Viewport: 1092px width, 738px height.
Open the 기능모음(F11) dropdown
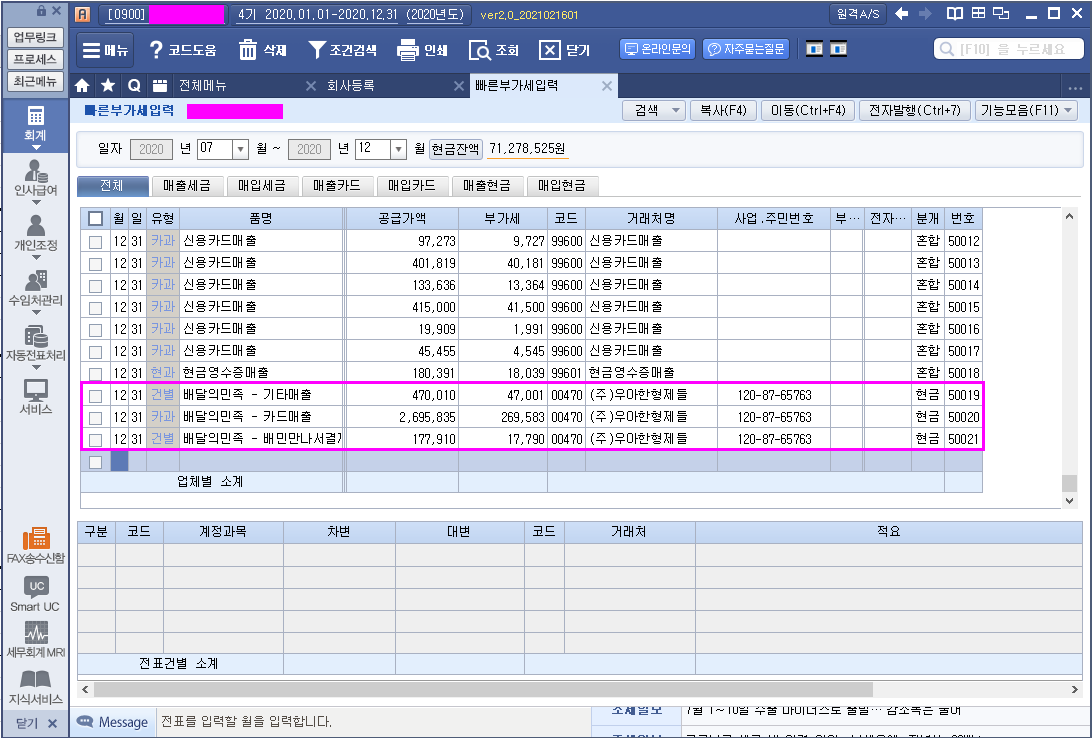pos(1026,111)
